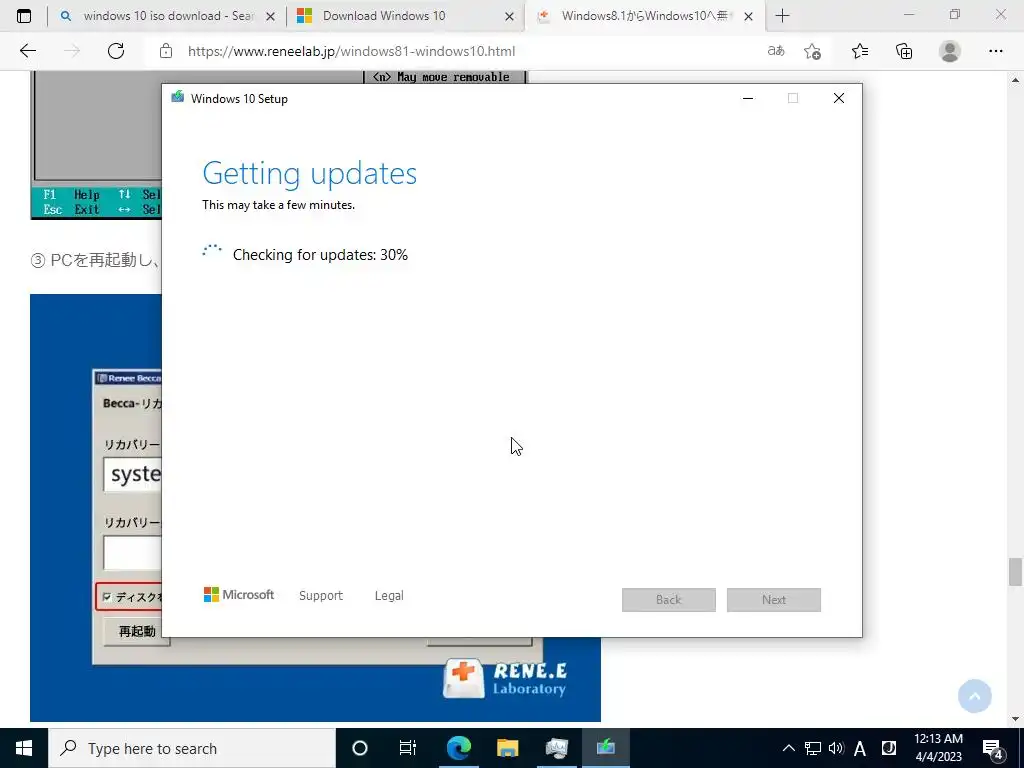Click the scroll-to-top circular arrow button
This screenshot has height=768, width=1024.
pyautogui.click(x=974, y=696)
